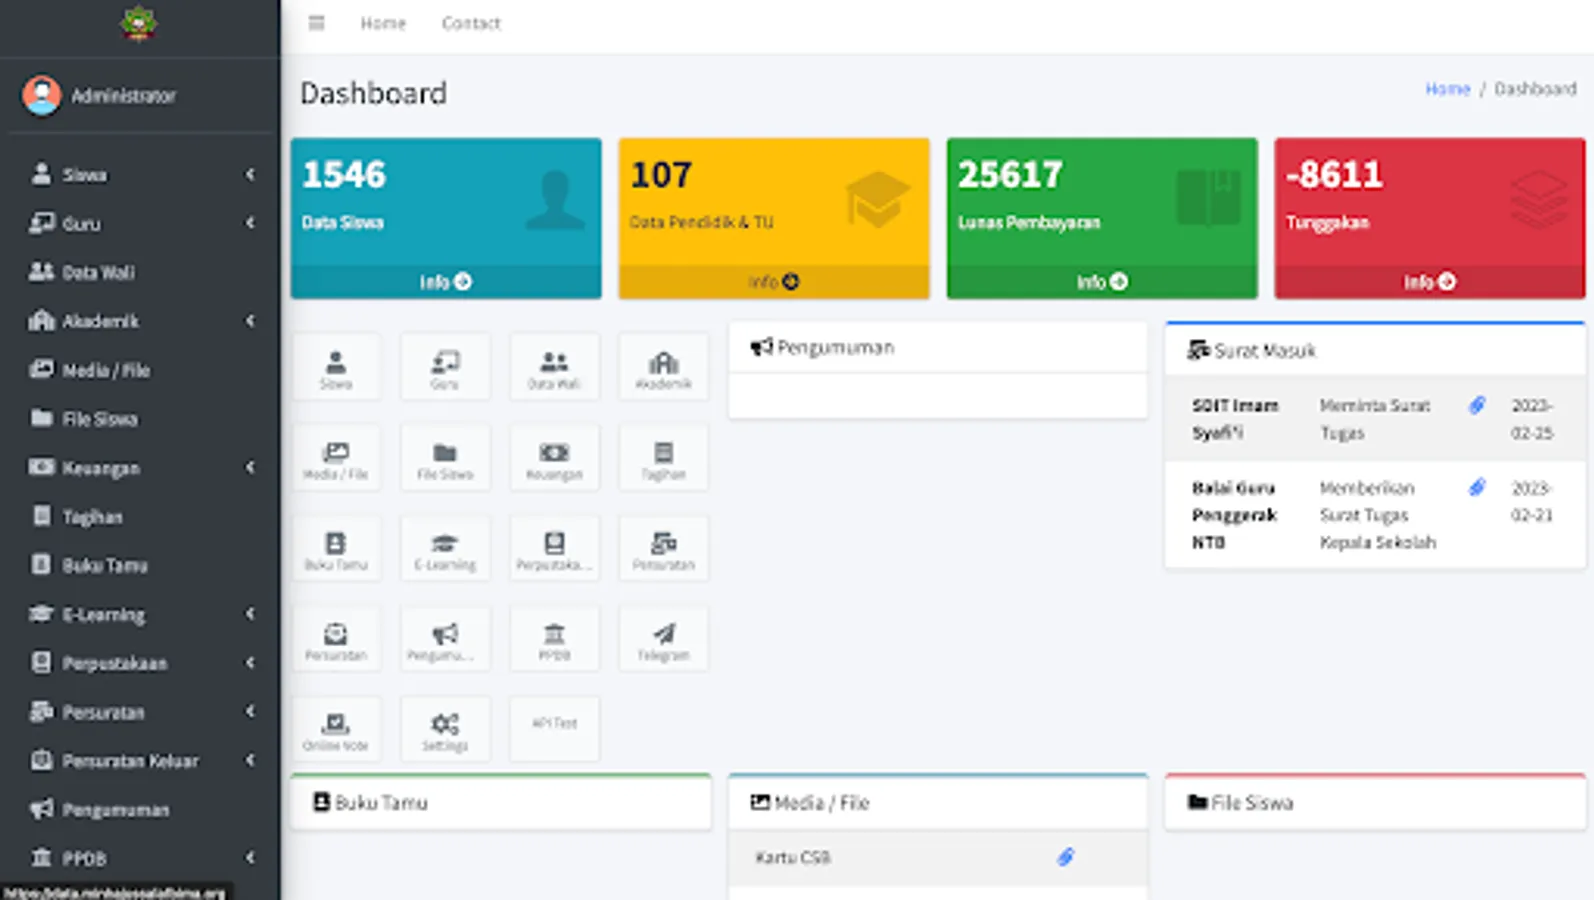The image size is (1594, 900).
Task: Click Info on the Lunas Pembayaran card
Action: [x=1102, y=282]
